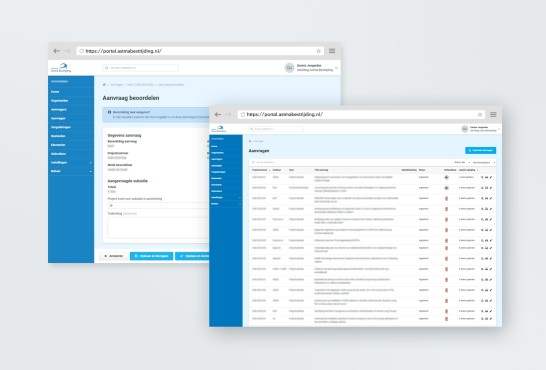Click the info icon in the blue notice banner
Viewport: 546px width, 370px height.
pos(109,112)
